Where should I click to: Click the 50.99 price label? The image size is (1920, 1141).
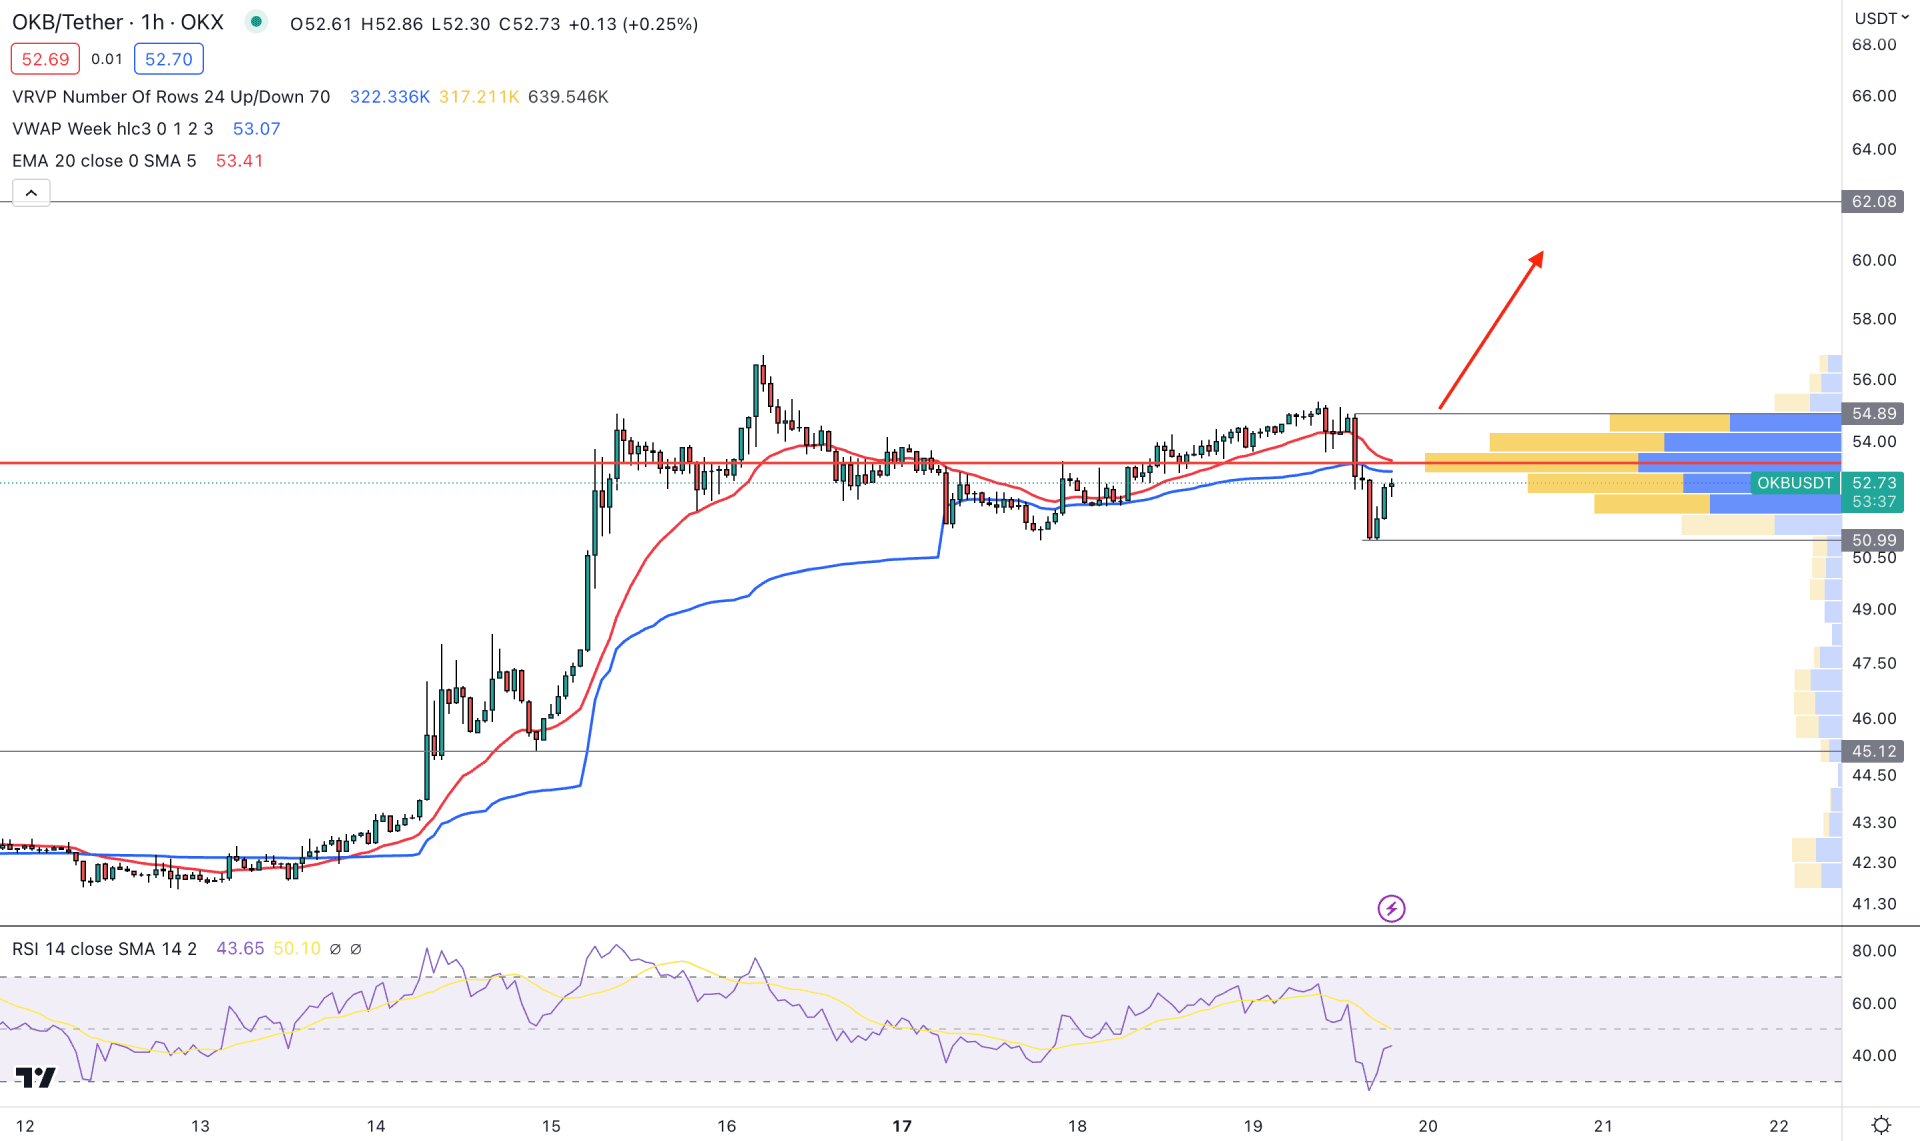[x=1873, y=540]
